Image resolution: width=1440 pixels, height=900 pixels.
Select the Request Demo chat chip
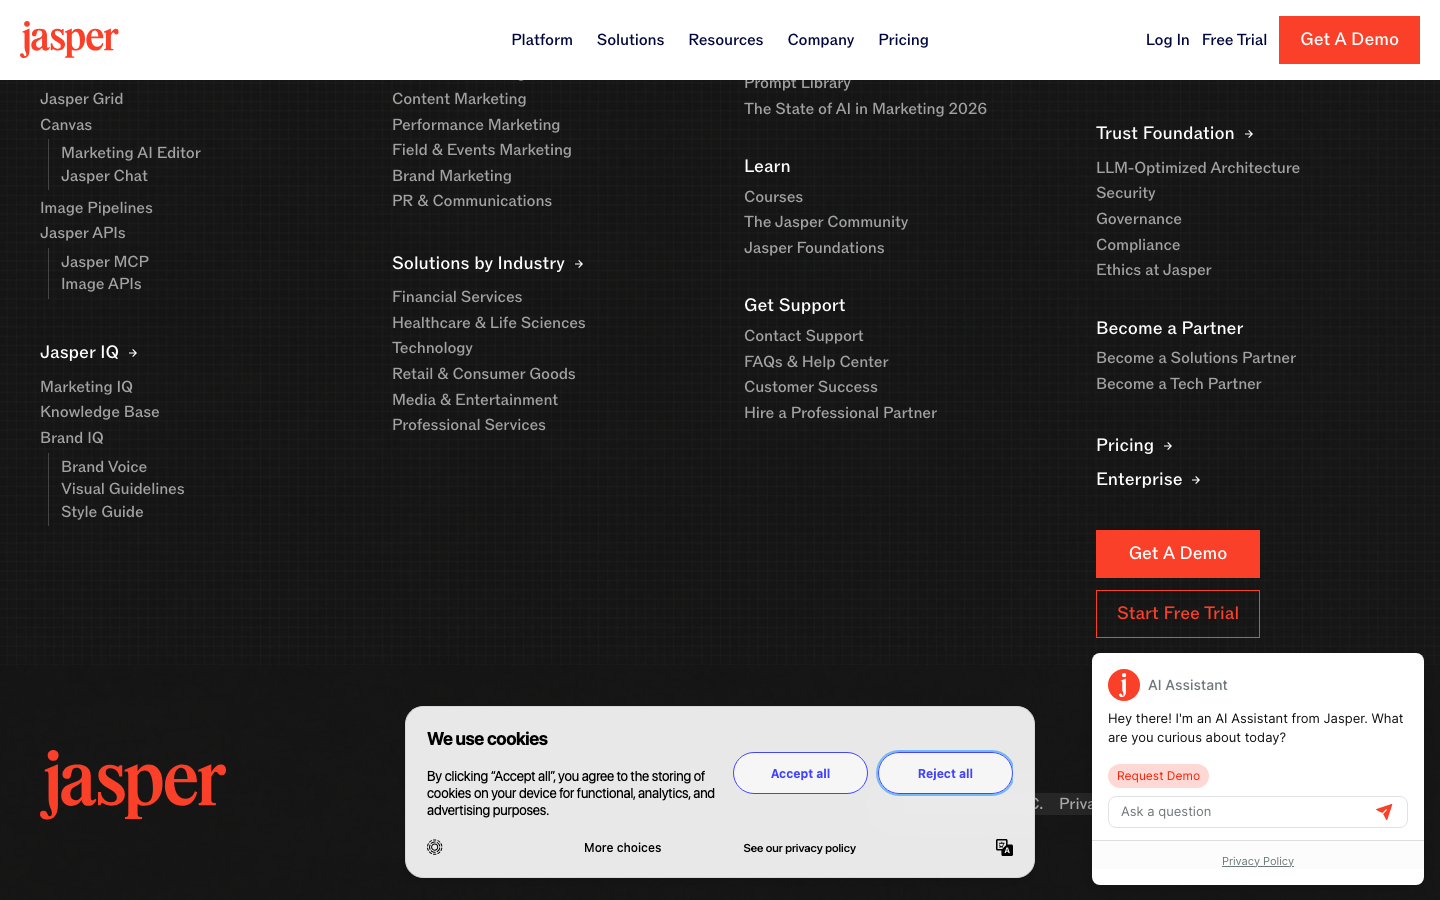(1158, 776)
